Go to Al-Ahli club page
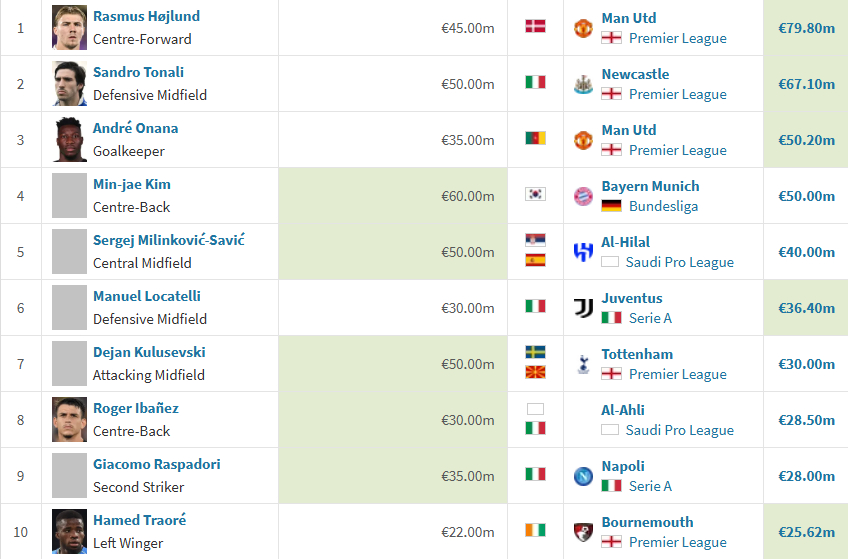 622,410
